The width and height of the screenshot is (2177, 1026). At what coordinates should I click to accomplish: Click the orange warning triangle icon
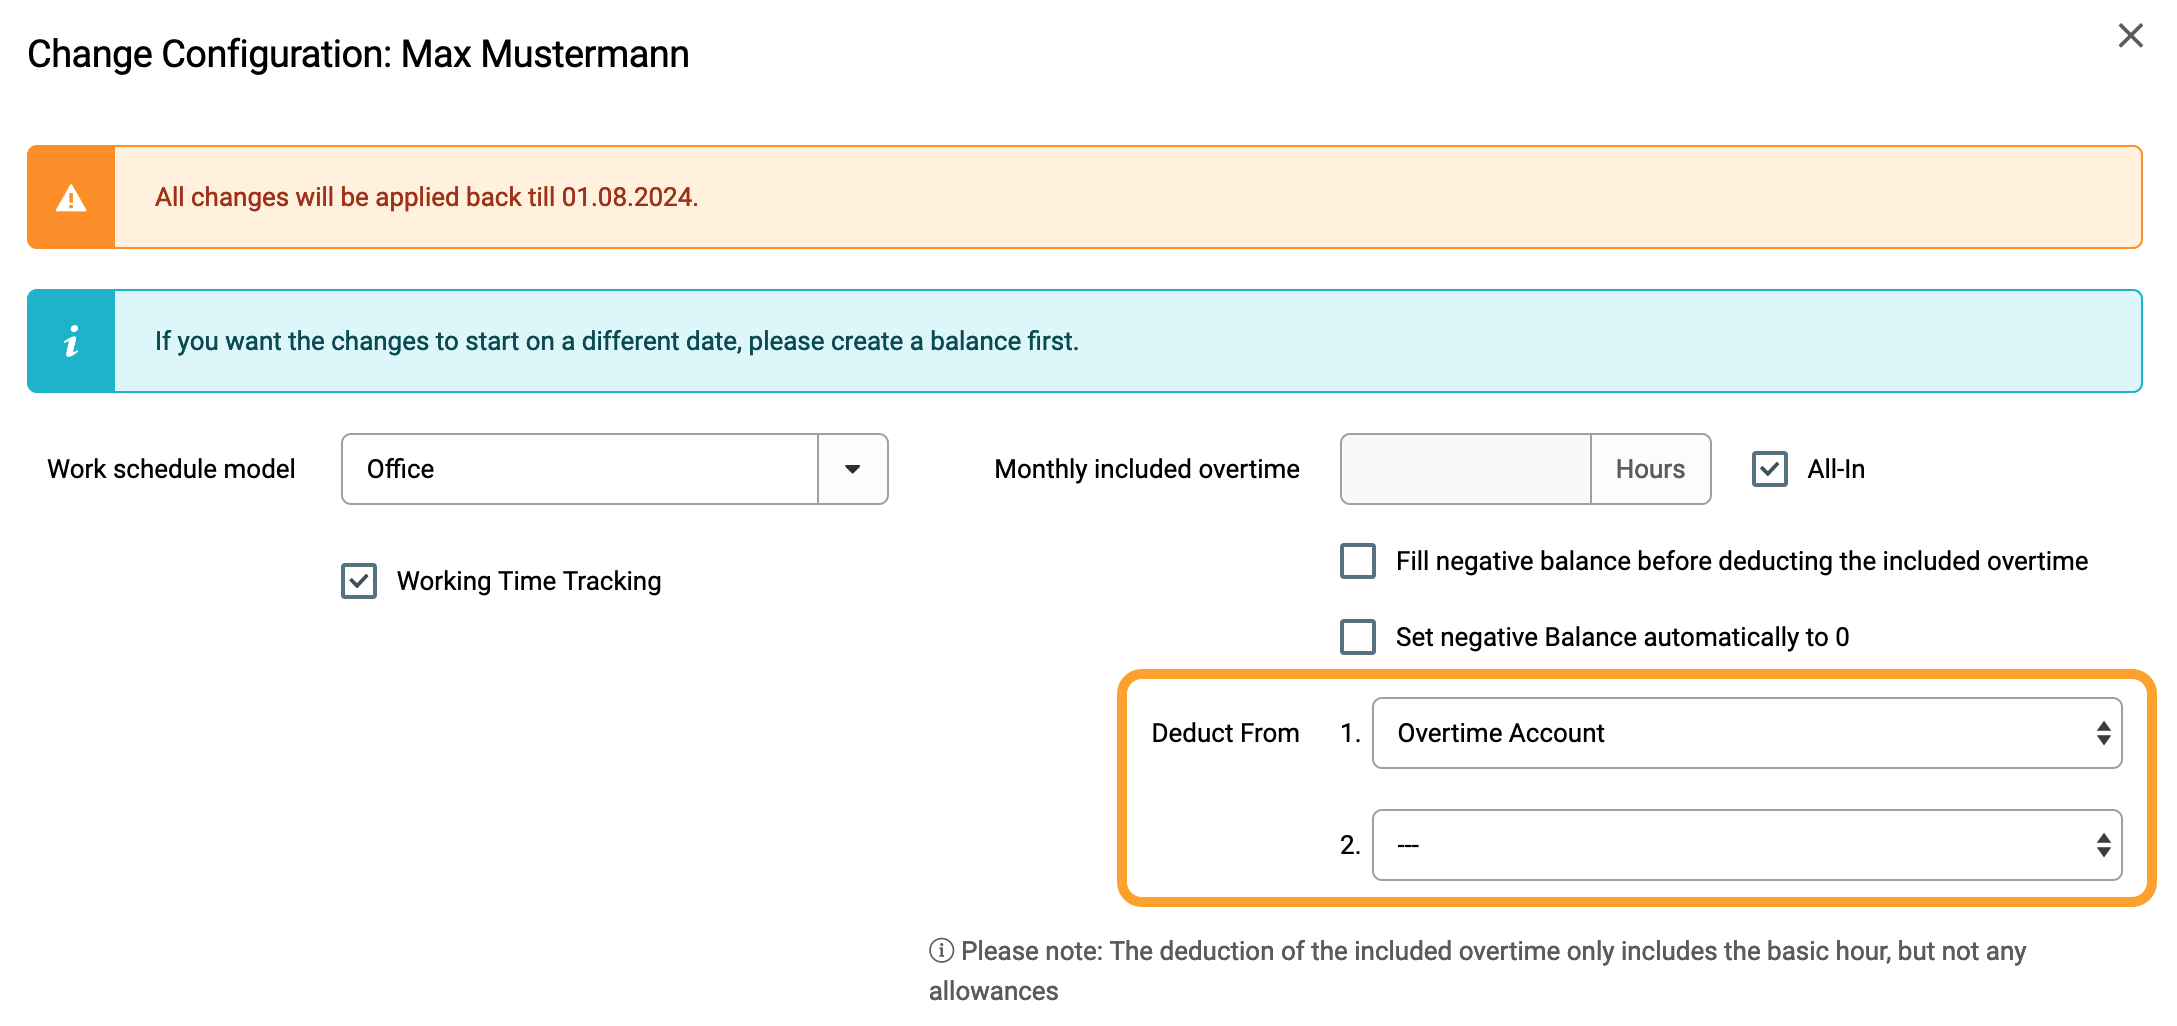click(x=71, y=198)
